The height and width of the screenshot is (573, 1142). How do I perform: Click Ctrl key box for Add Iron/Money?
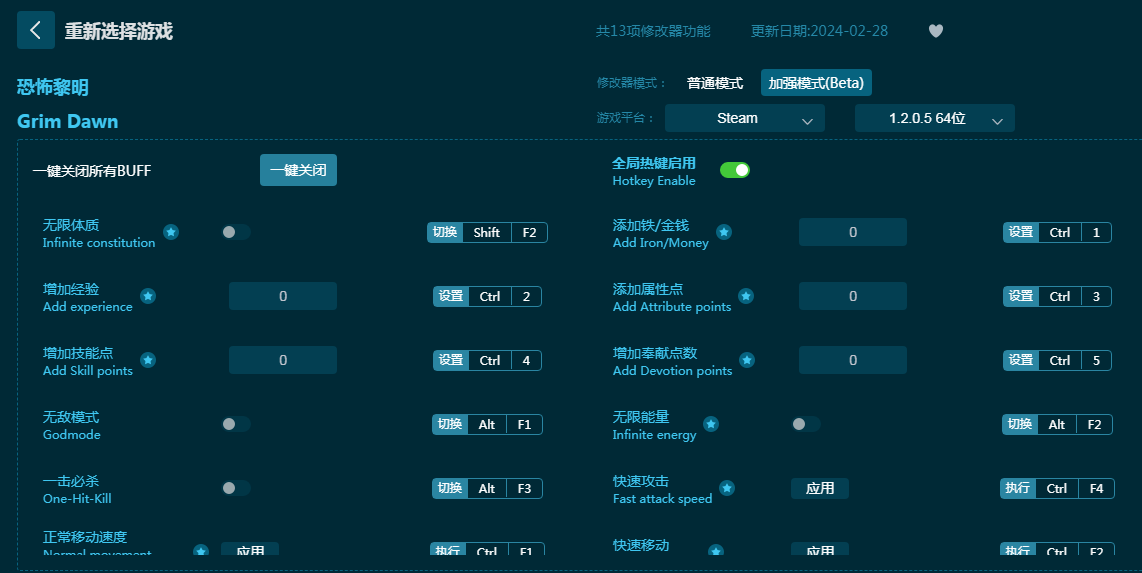point(1060,232)
